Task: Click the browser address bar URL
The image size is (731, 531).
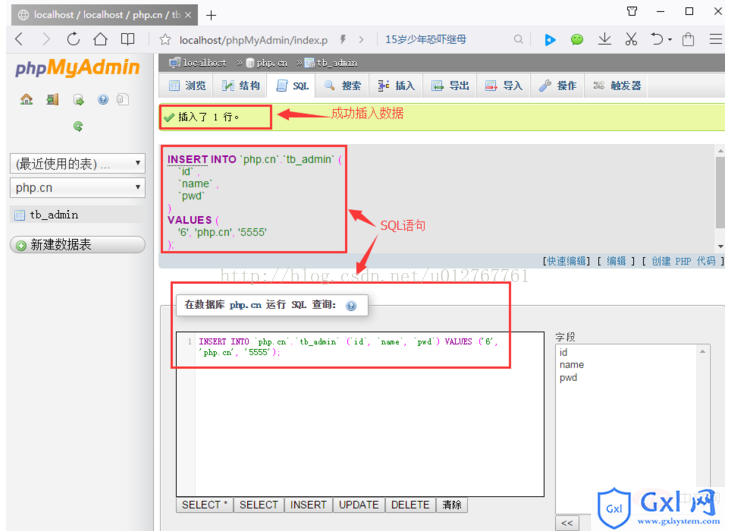Action: 253,40
